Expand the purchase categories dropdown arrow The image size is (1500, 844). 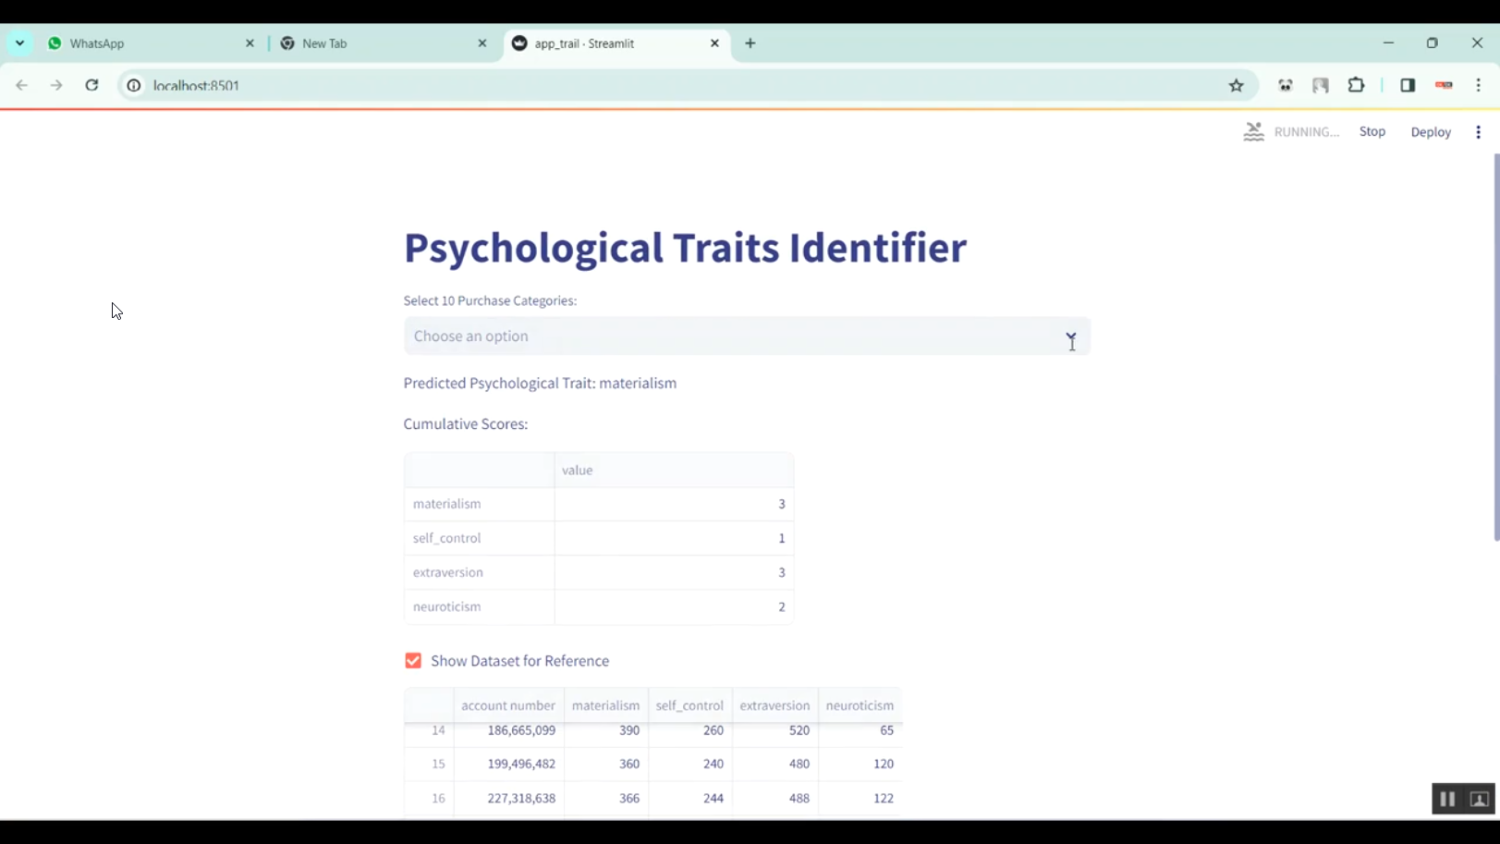(1070, 337)
